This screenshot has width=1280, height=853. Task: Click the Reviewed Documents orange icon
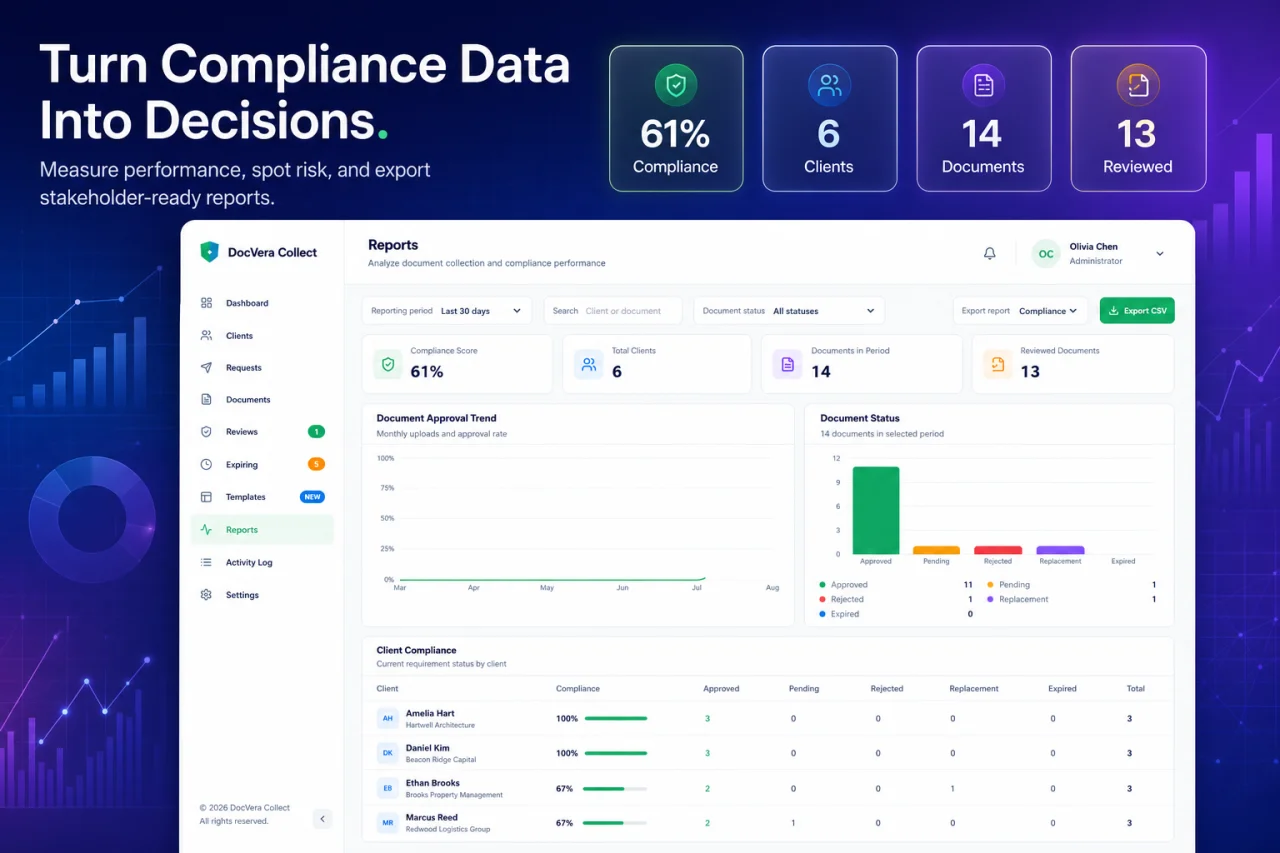click(x=997, y=364)
